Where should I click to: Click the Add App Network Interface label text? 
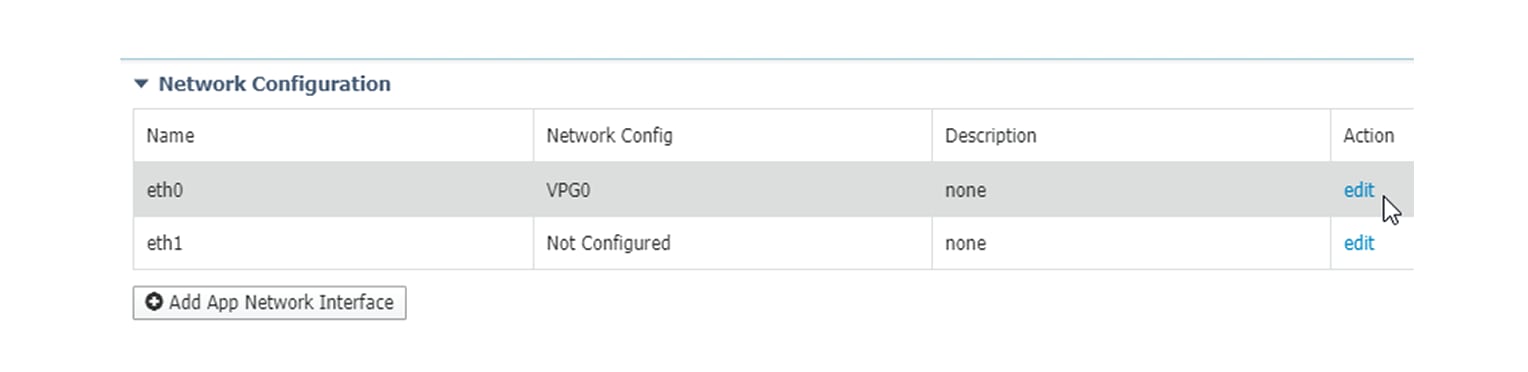click(x=281, y=302)
